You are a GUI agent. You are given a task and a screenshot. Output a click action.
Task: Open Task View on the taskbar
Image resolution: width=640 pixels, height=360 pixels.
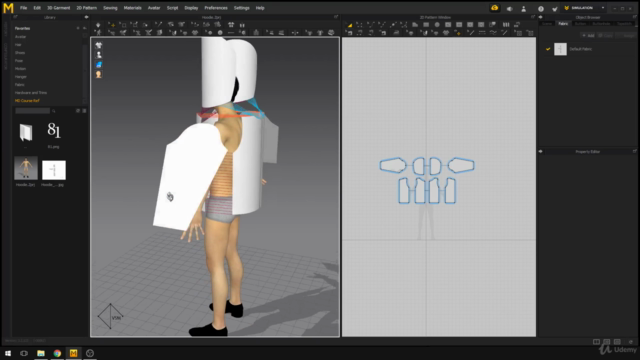[24, 353]
